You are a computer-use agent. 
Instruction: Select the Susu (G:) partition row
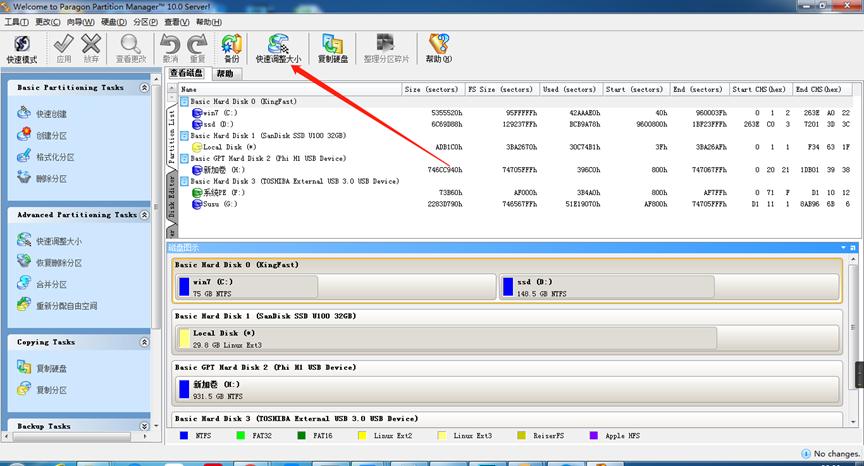(x=220, y=203)
